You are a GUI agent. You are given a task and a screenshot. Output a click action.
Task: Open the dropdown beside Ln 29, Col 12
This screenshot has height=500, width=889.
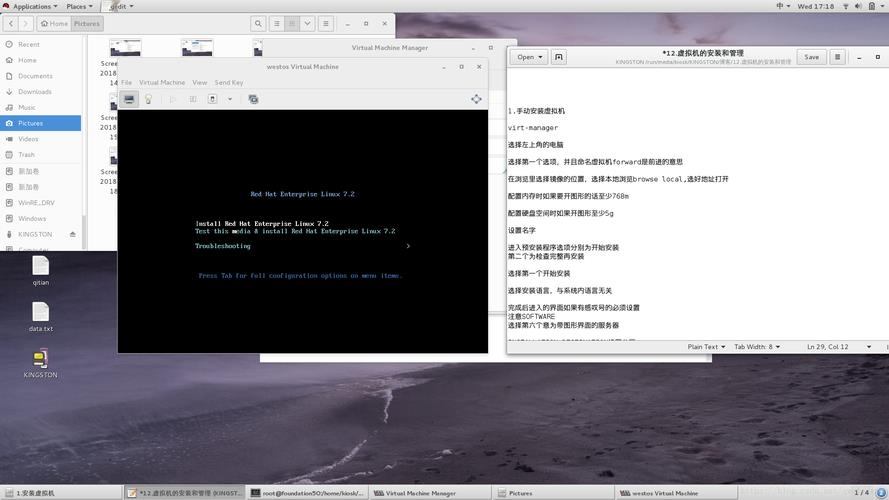869,346
